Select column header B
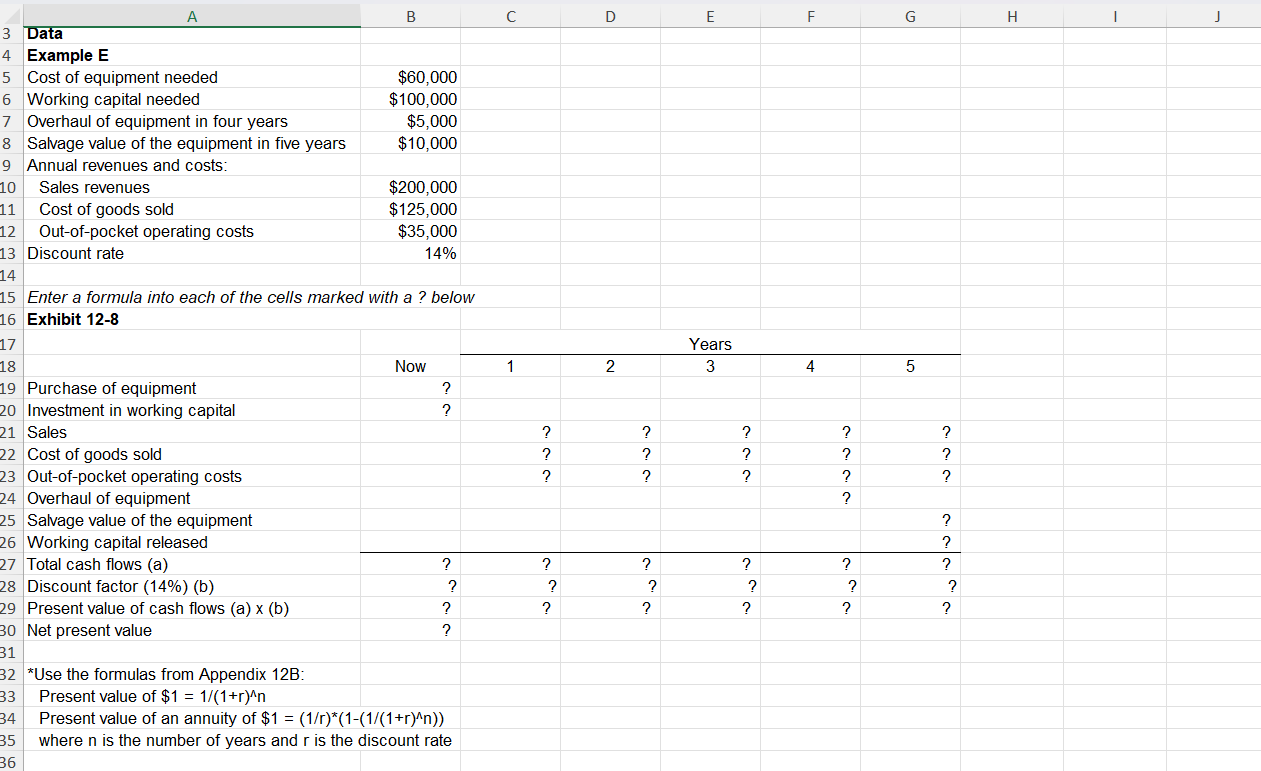Image resolution: width=1261 pixels, height=771 pixels. (x=410, y=16)
